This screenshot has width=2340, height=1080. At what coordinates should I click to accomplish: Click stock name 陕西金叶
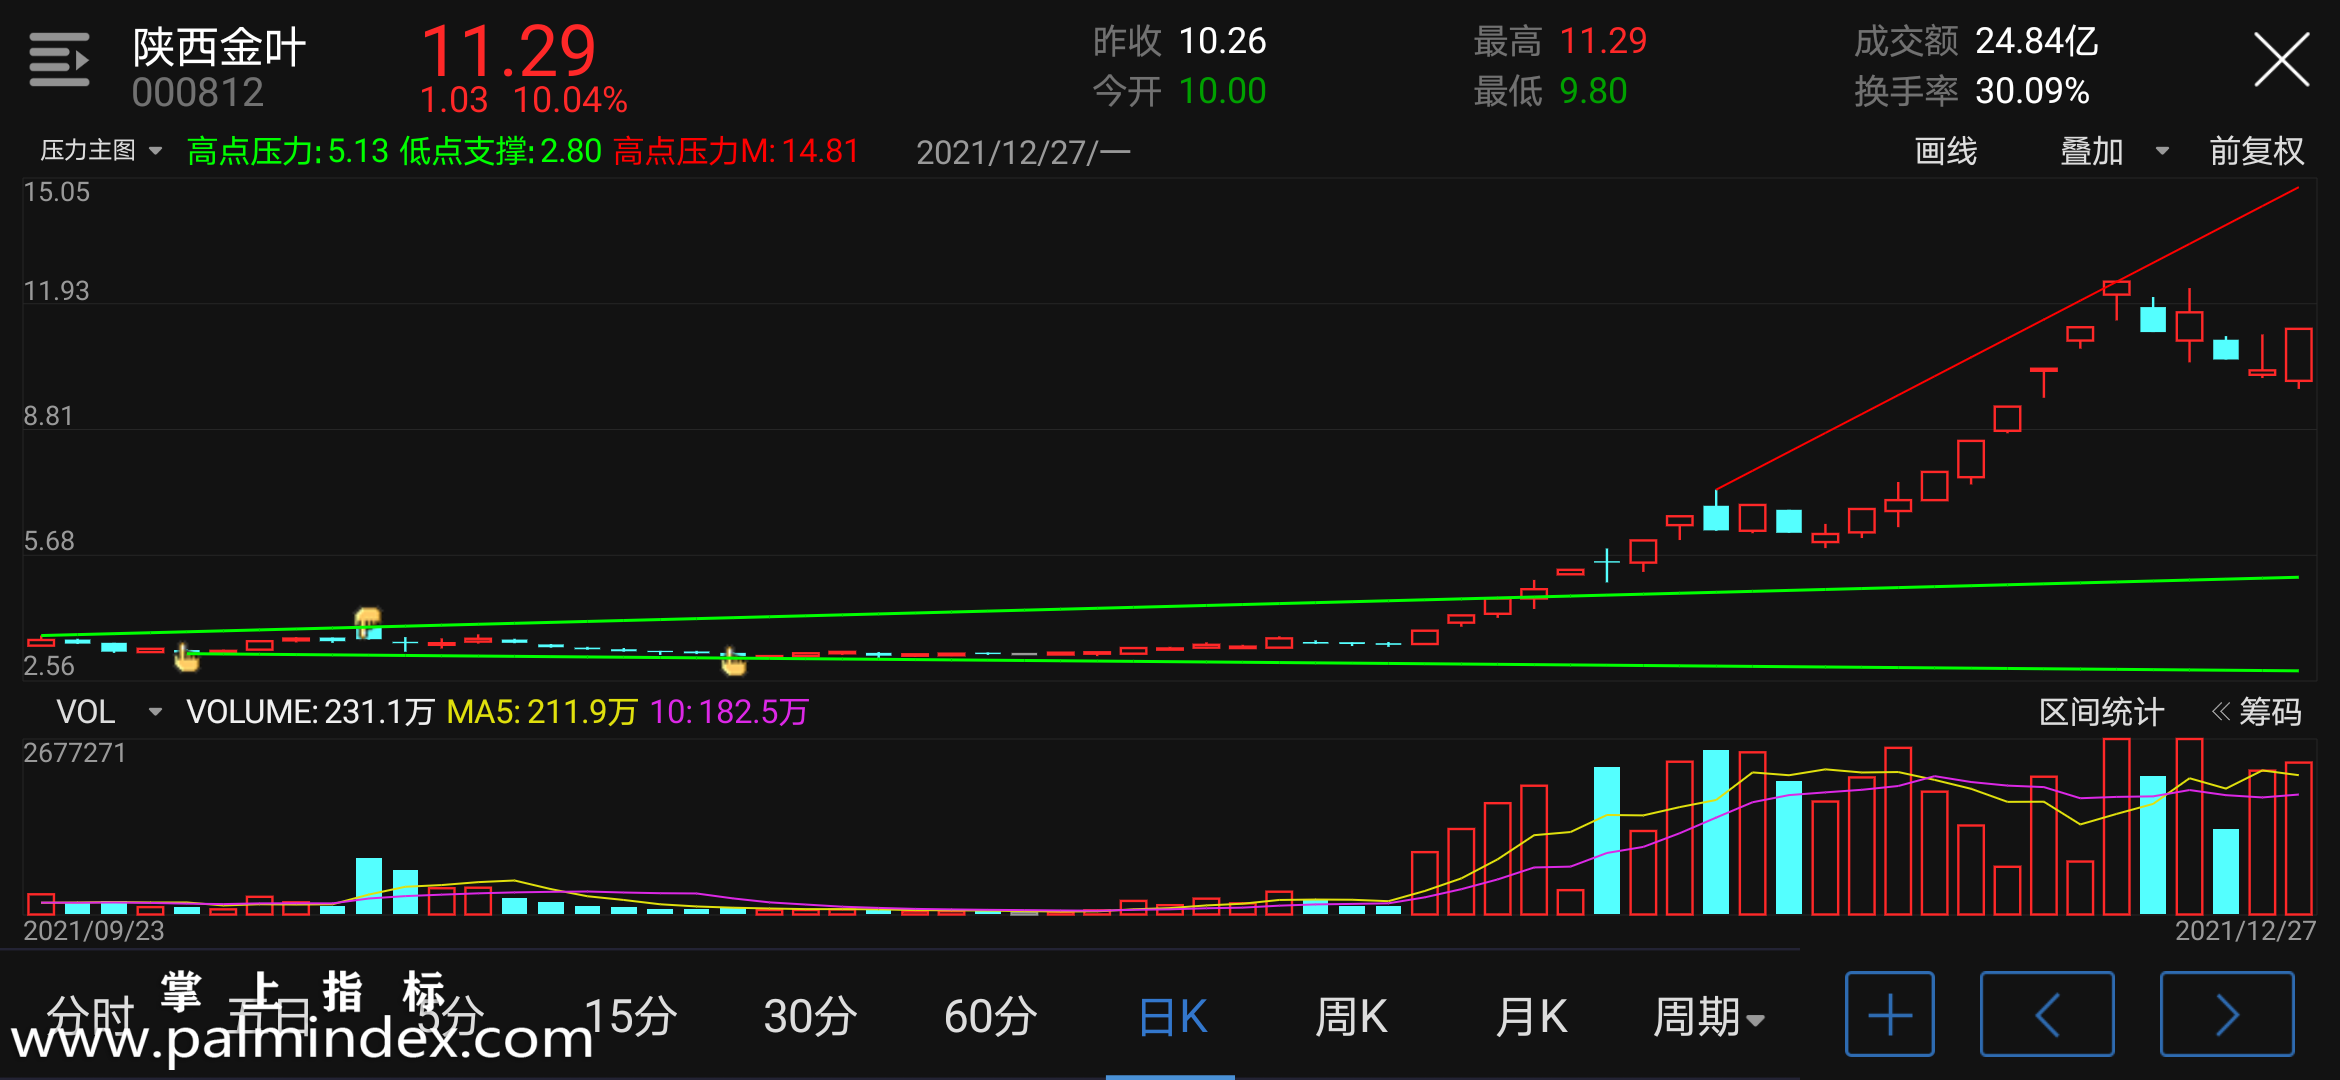(219, 47)
